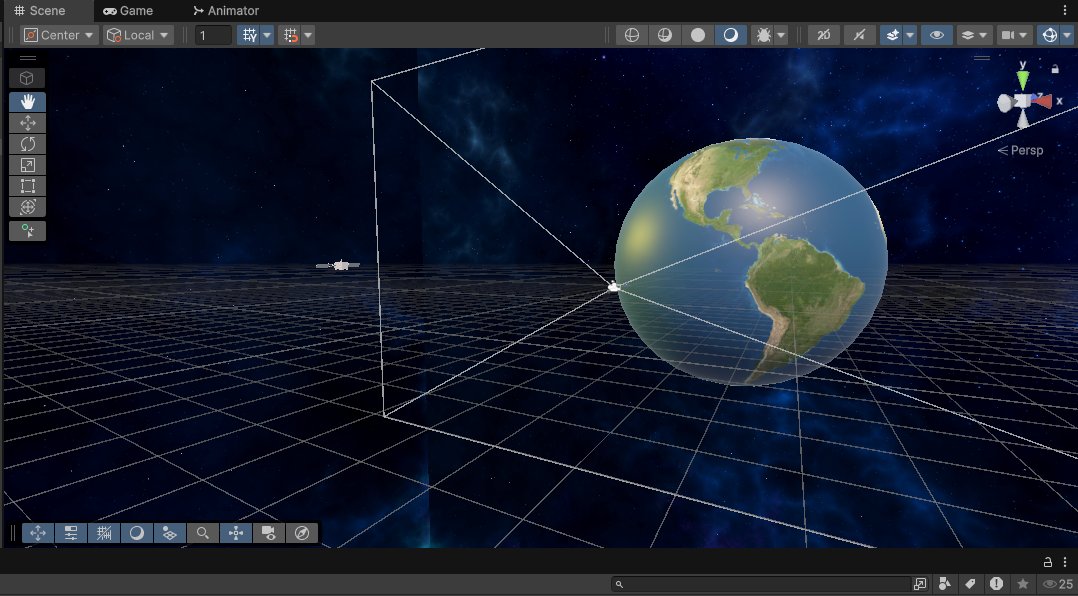Choose Wireframe draw mode globe icon
Viewport: 1078px width, 596px height.
(x=632, y=35)
